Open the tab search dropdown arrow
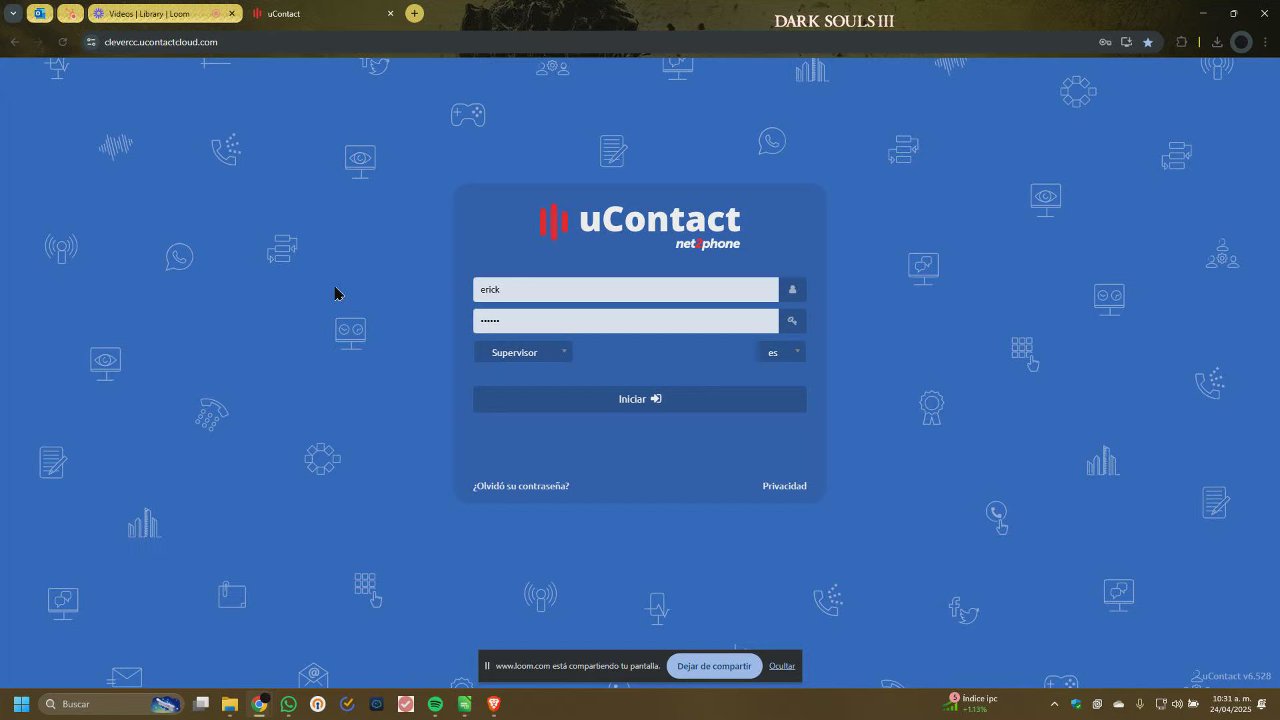 click(13, 14)
